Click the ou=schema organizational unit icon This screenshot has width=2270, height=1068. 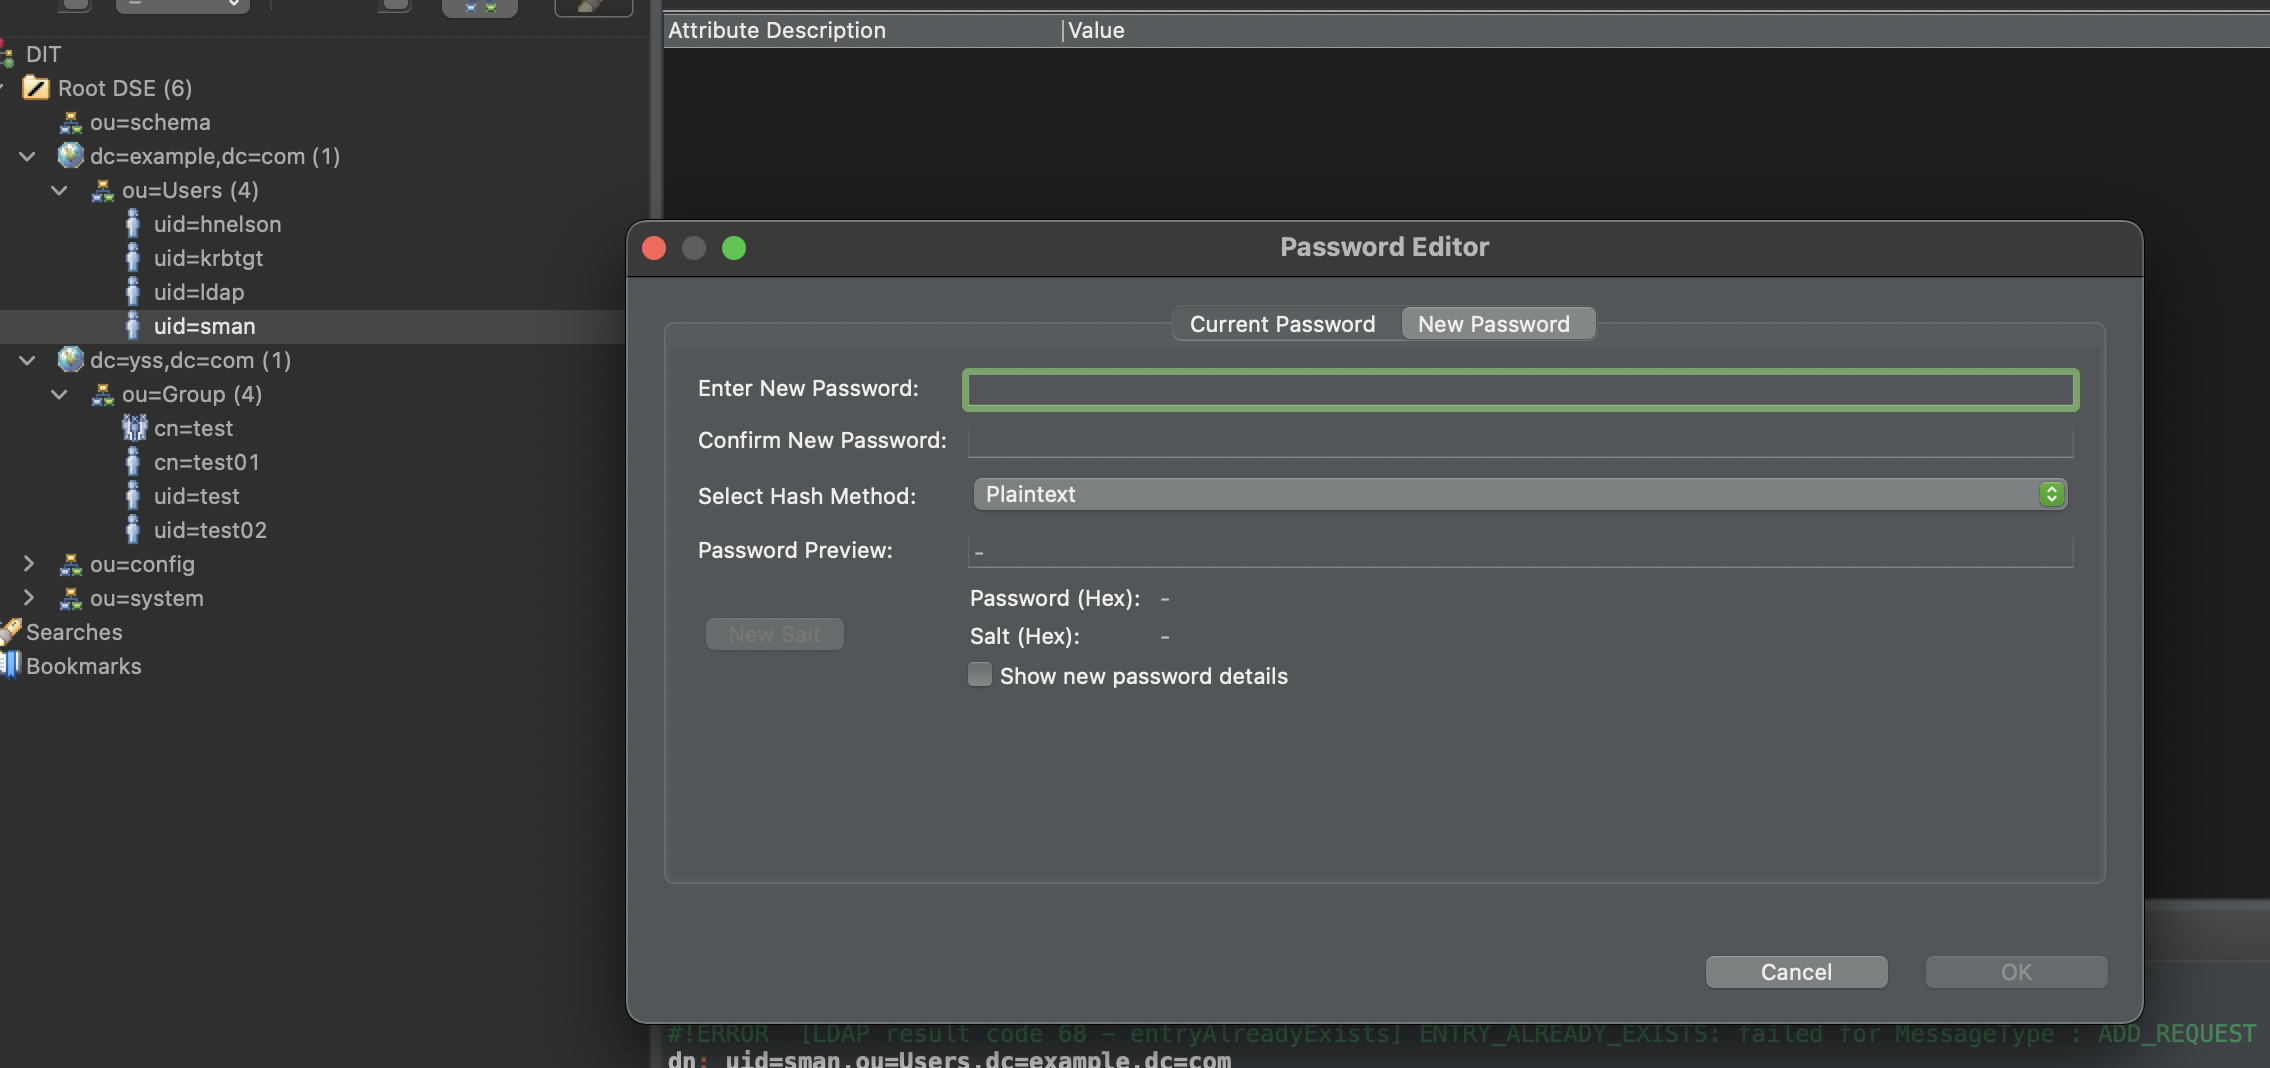click(69, 122)
